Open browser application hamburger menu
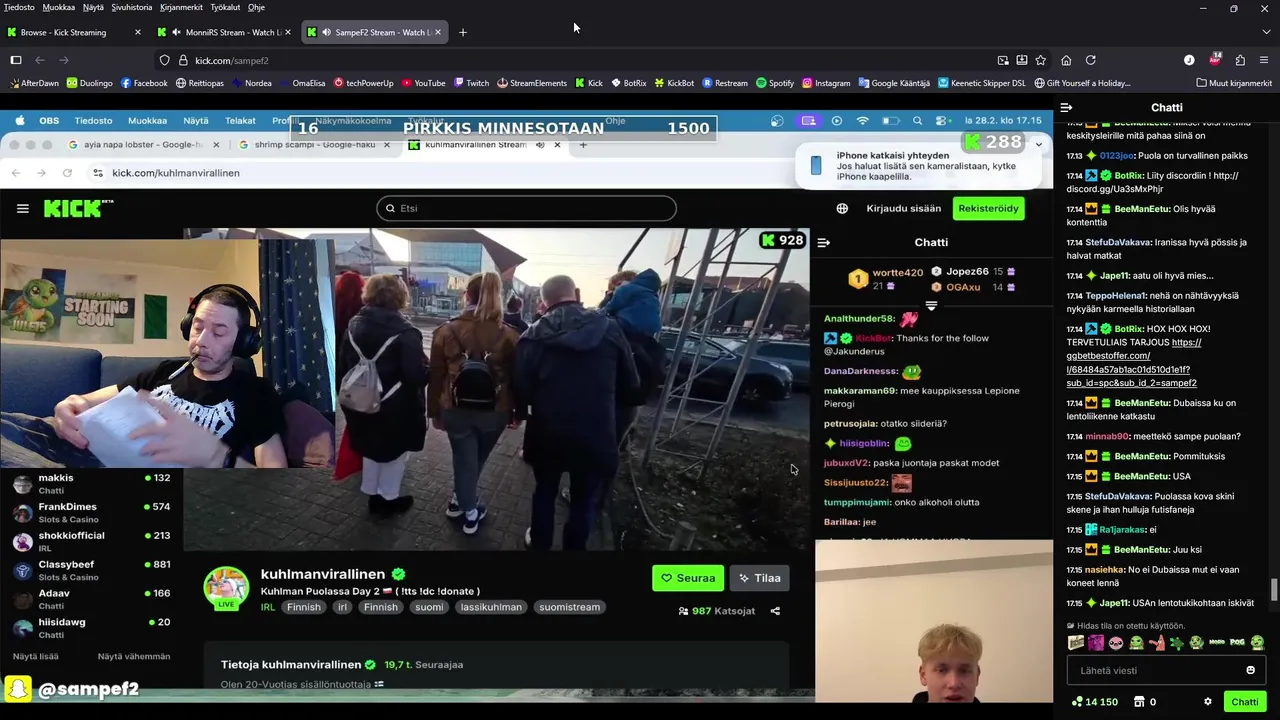The height and width of the screenshot is (720, 1280). (1264, 60)
